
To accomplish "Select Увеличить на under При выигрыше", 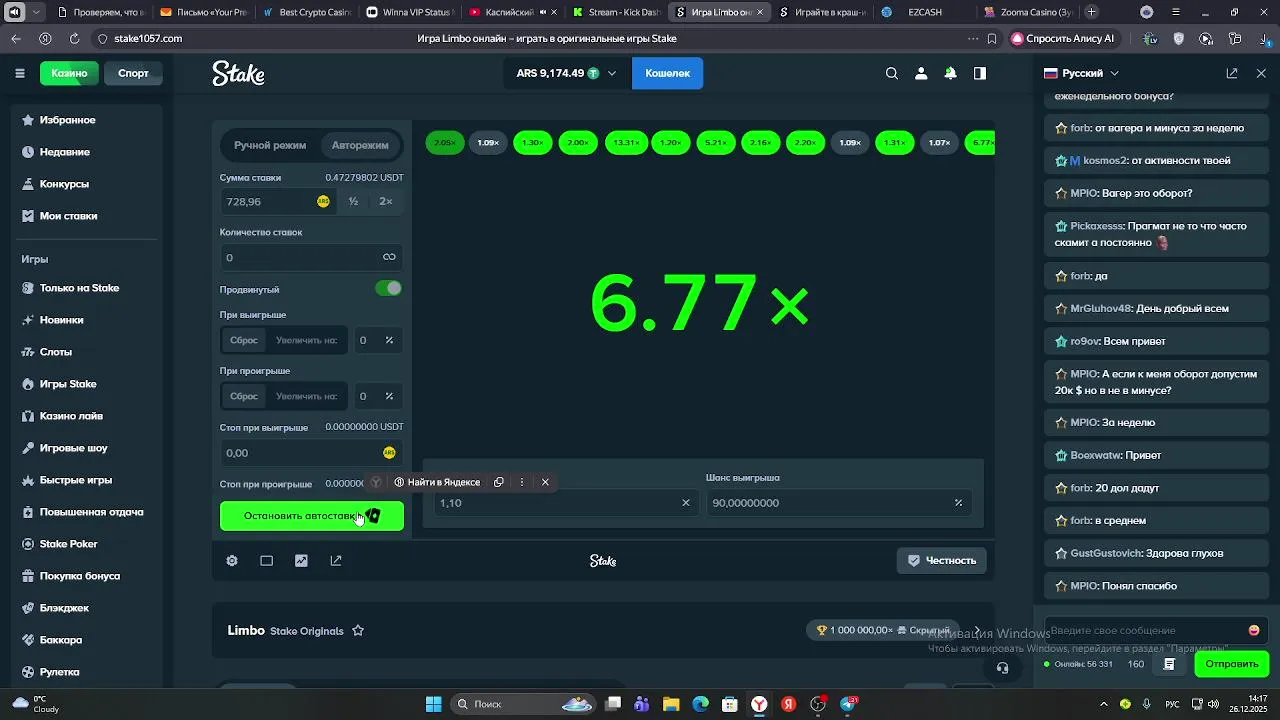I will (x=306, y=340).
